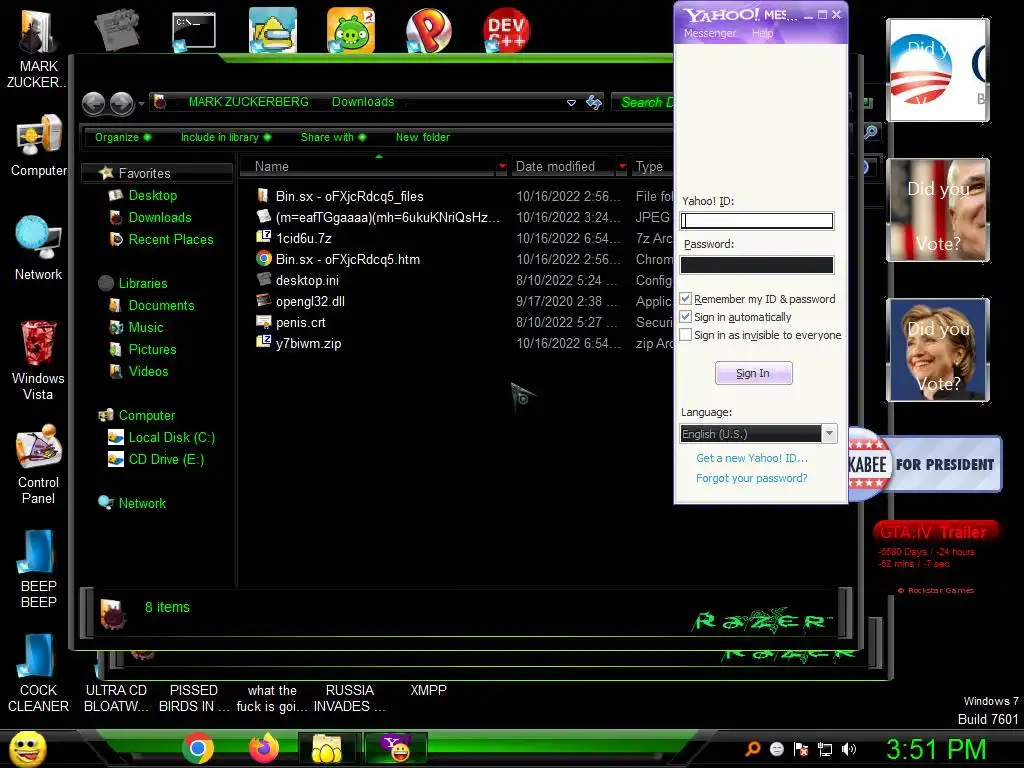The image size is (1024, 768).
Task: Open the Share with dropdown
Action: coord(334,137)
